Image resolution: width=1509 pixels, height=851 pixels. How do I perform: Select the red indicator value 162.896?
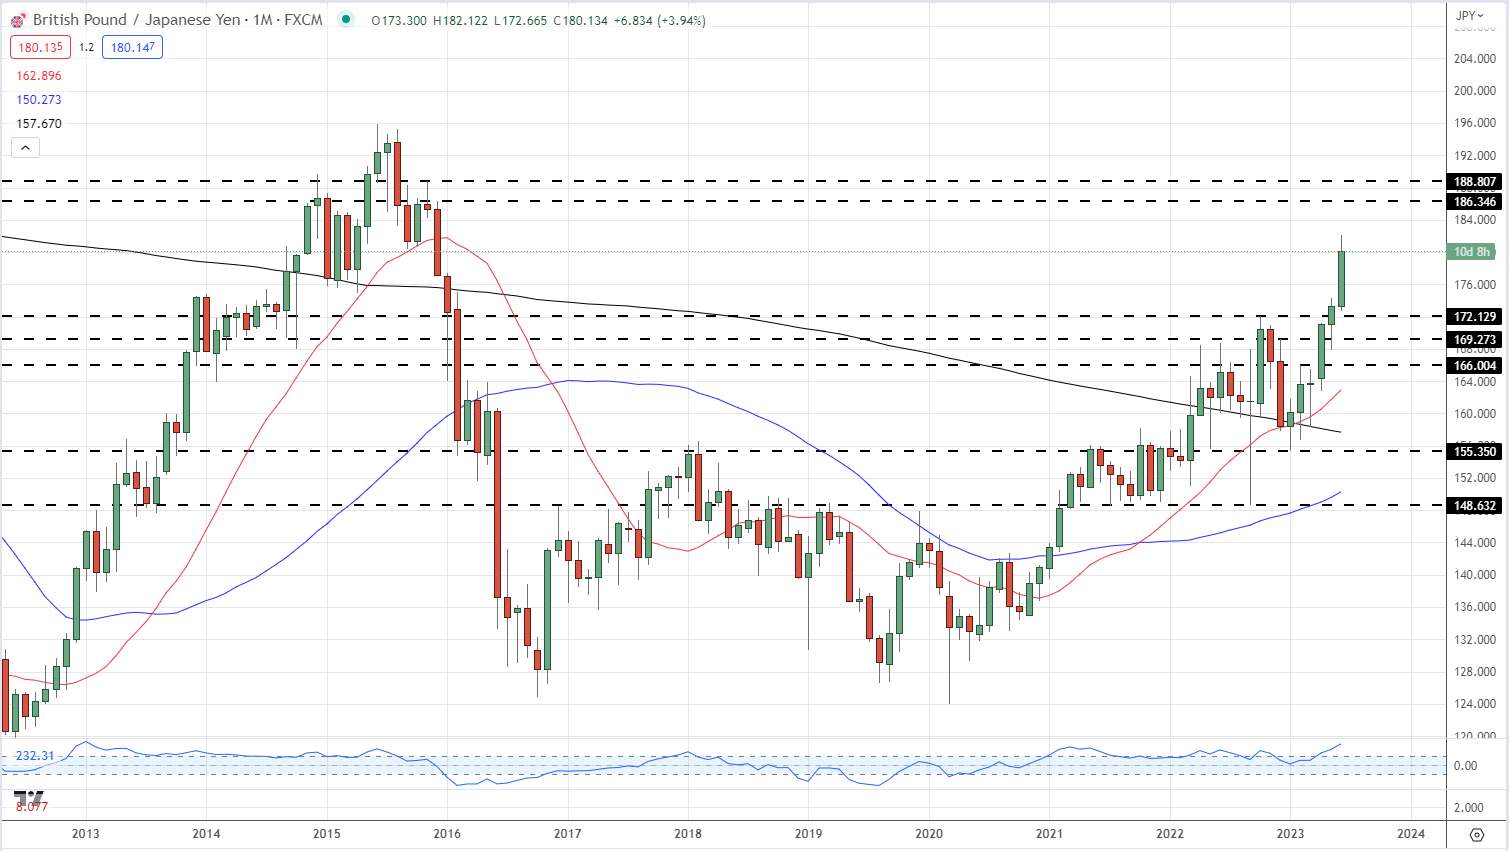click(39, 76)
